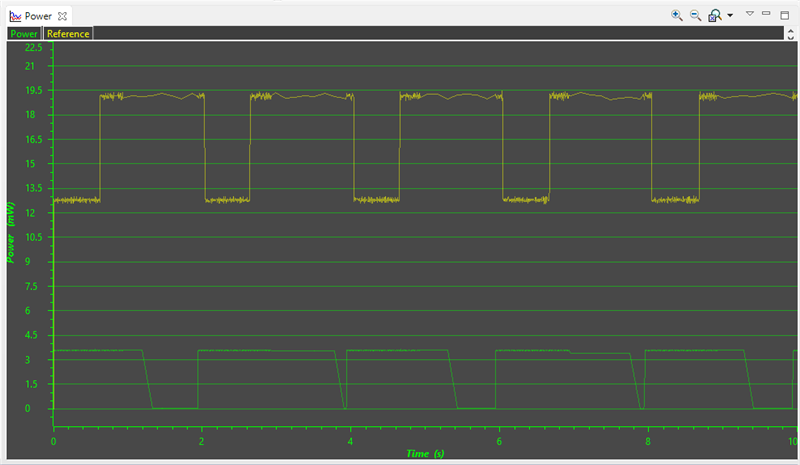
Task: Maximize the Power view panel
Action: (785, 15)
